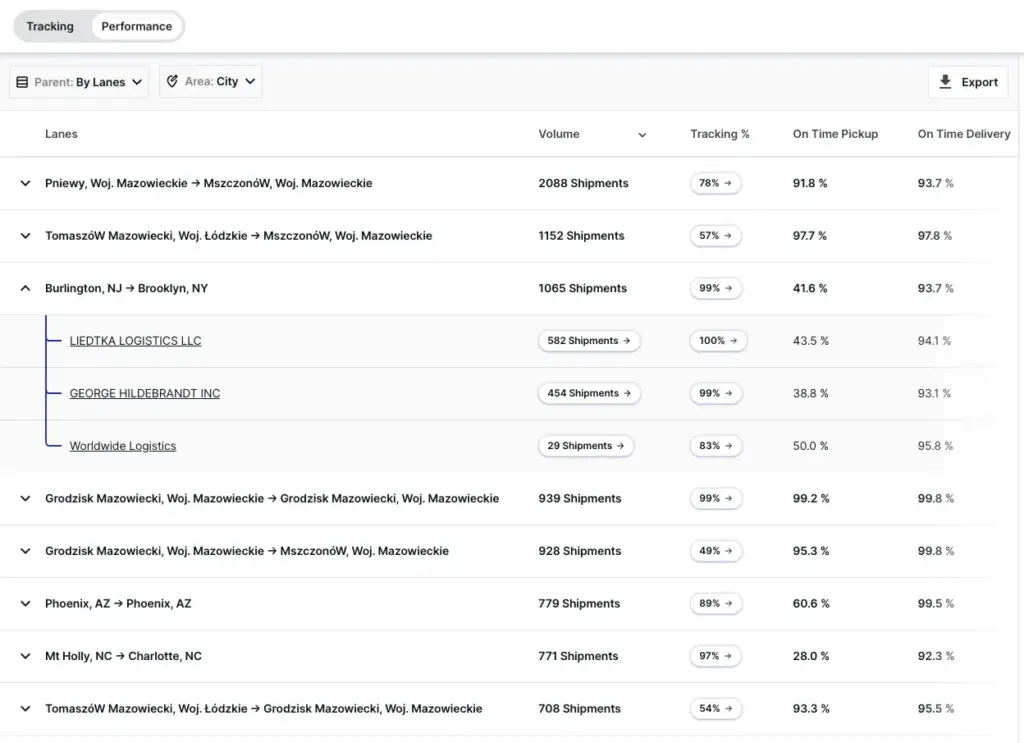
Task: Click the 29 Shipments badge
Action: (585, 446)
